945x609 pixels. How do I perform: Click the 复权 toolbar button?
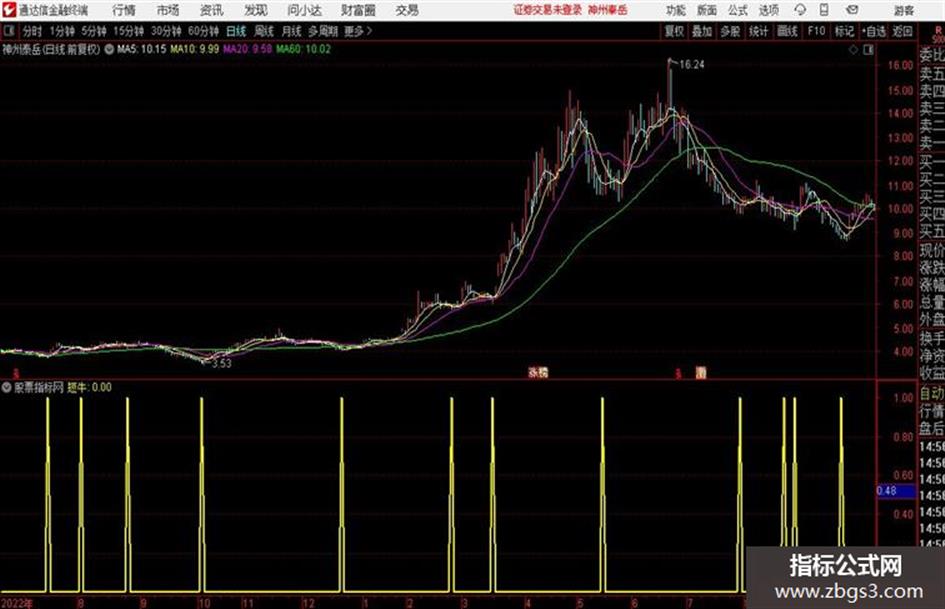tap(674, 31)
